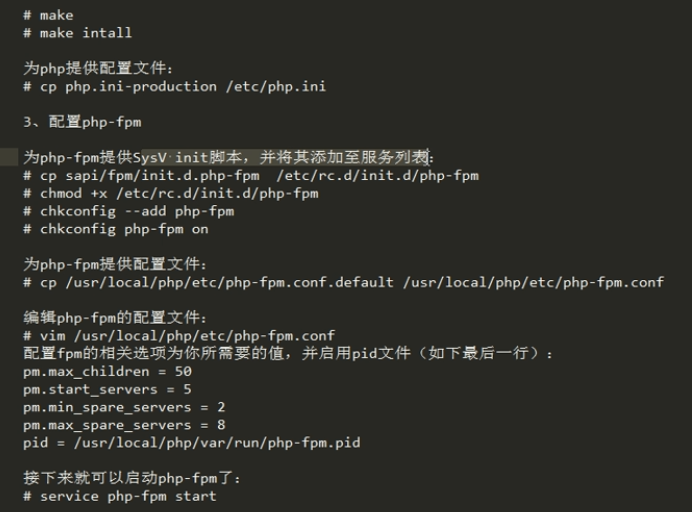
Task: Click the "接下来就可以启动php-fpm了" text line
Action: (132, 478)
